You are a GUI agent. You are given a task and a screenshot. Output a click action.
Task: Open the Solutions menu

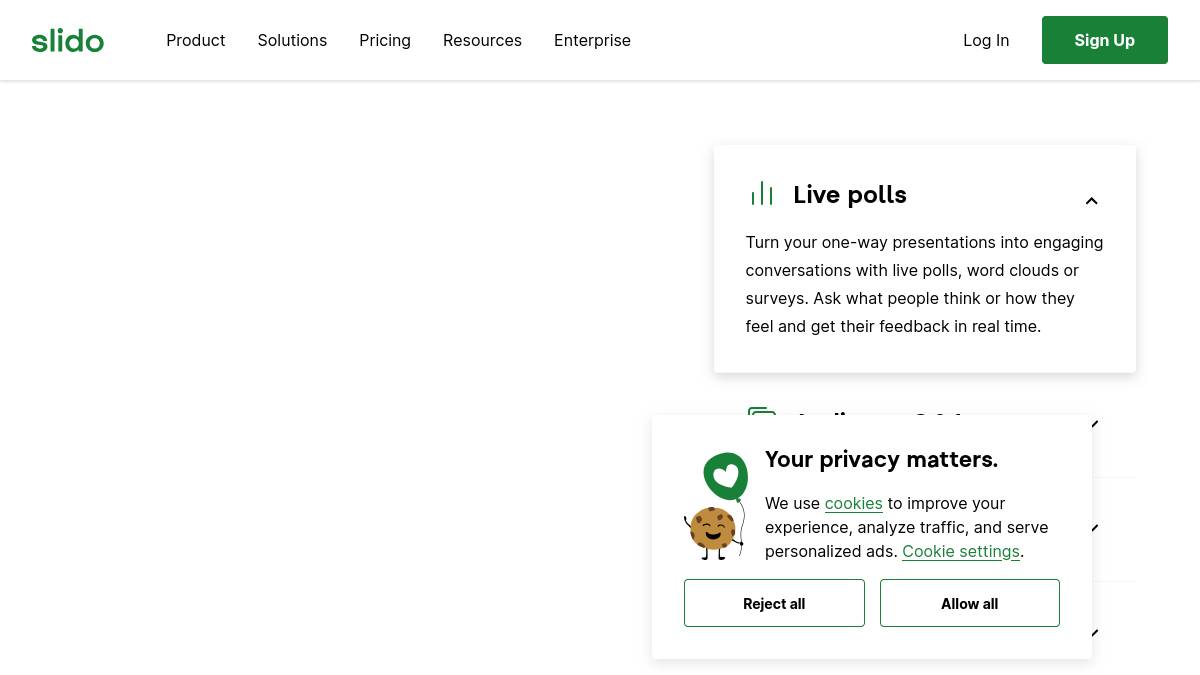pos(292,41)
